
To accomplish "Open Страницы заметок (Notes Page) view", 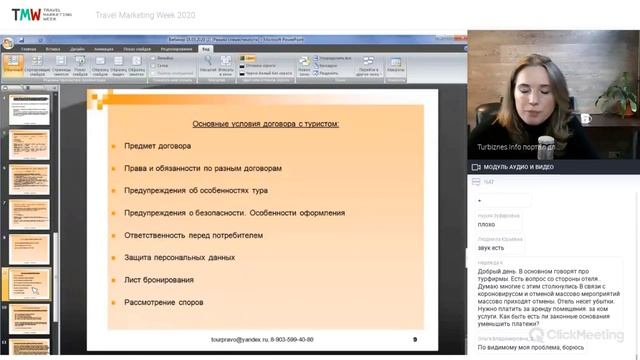I will pyautogui.click(x=61, y=65).
